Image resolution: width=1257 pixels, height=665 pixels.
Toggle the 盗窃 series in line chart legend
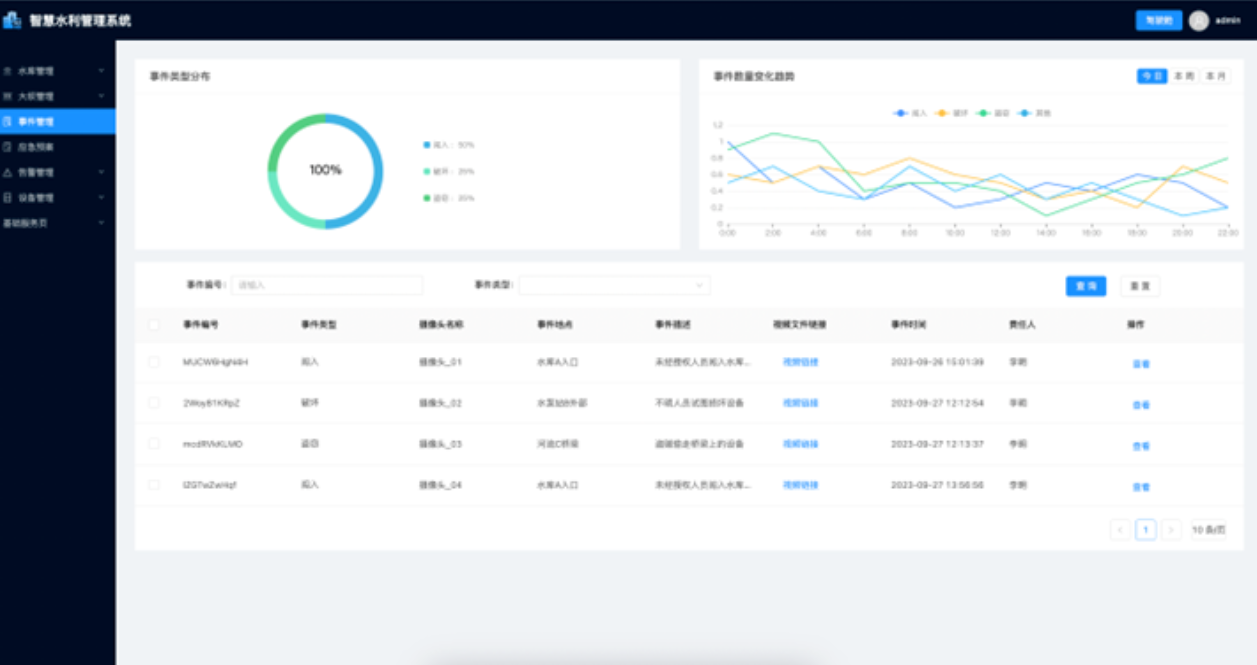[x=992, y=113]
